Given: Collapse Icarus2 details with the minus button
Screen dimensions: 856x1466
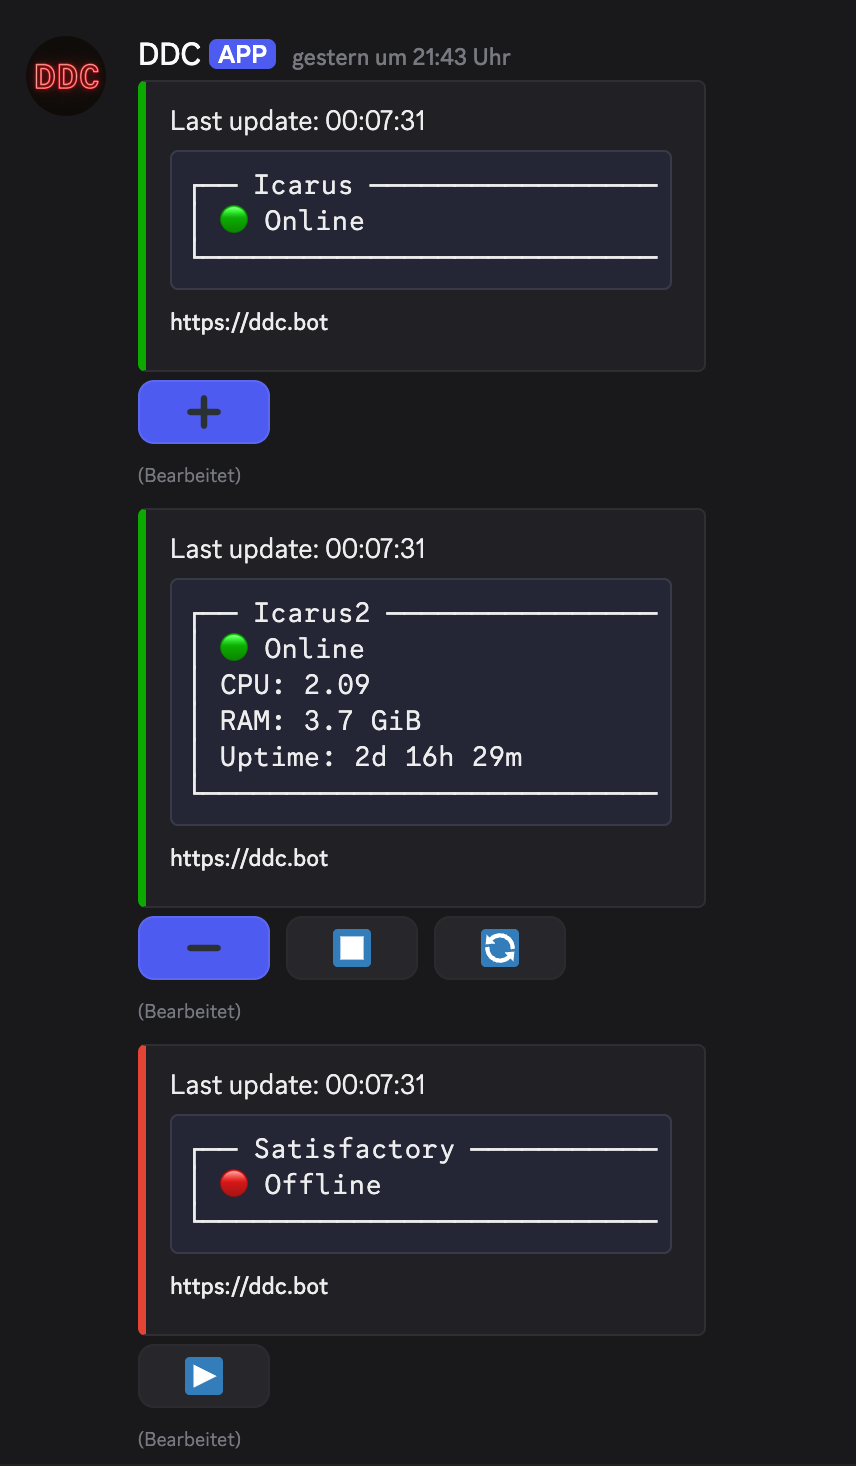Looking at the screenshot, I should [x=204, y=948].
